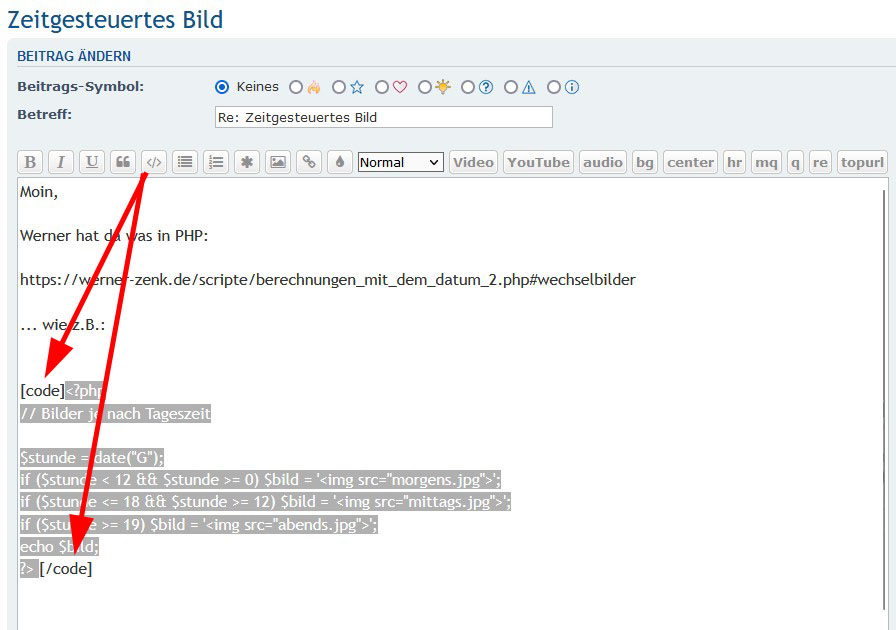The height and width of the screenshot is (630, 896).
Task: Insert an unordered list
Action: [185, 162]
